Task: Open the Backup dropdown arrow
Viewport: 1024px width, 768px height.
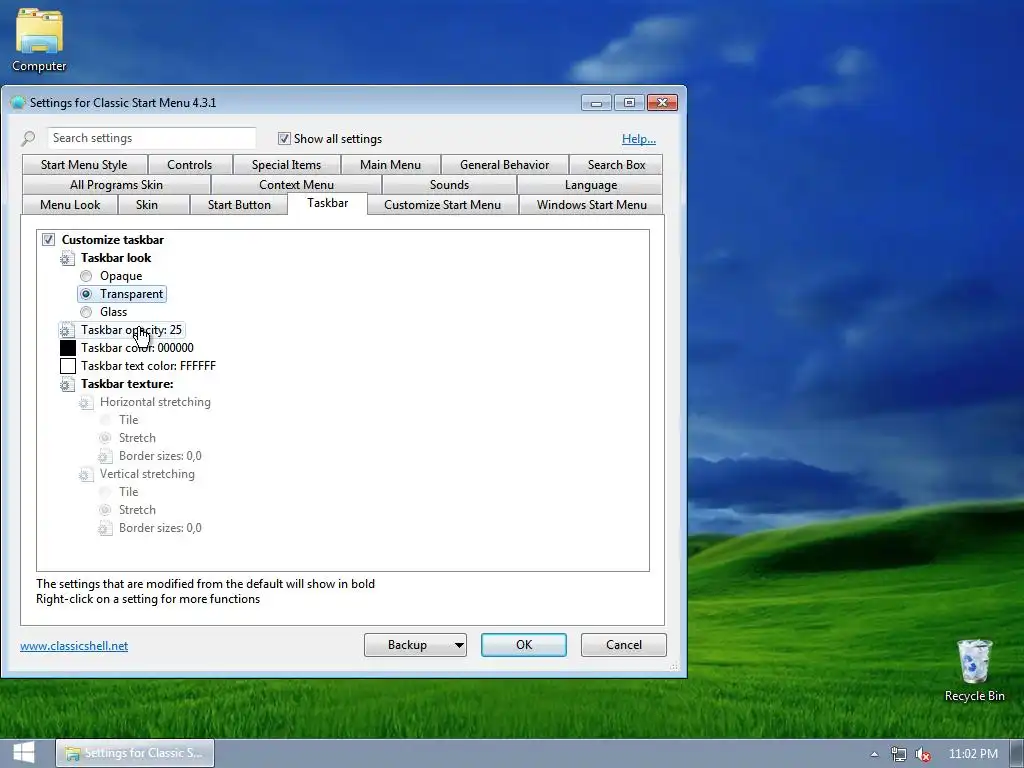Action: pyautogui.click(x=459, y=645)
